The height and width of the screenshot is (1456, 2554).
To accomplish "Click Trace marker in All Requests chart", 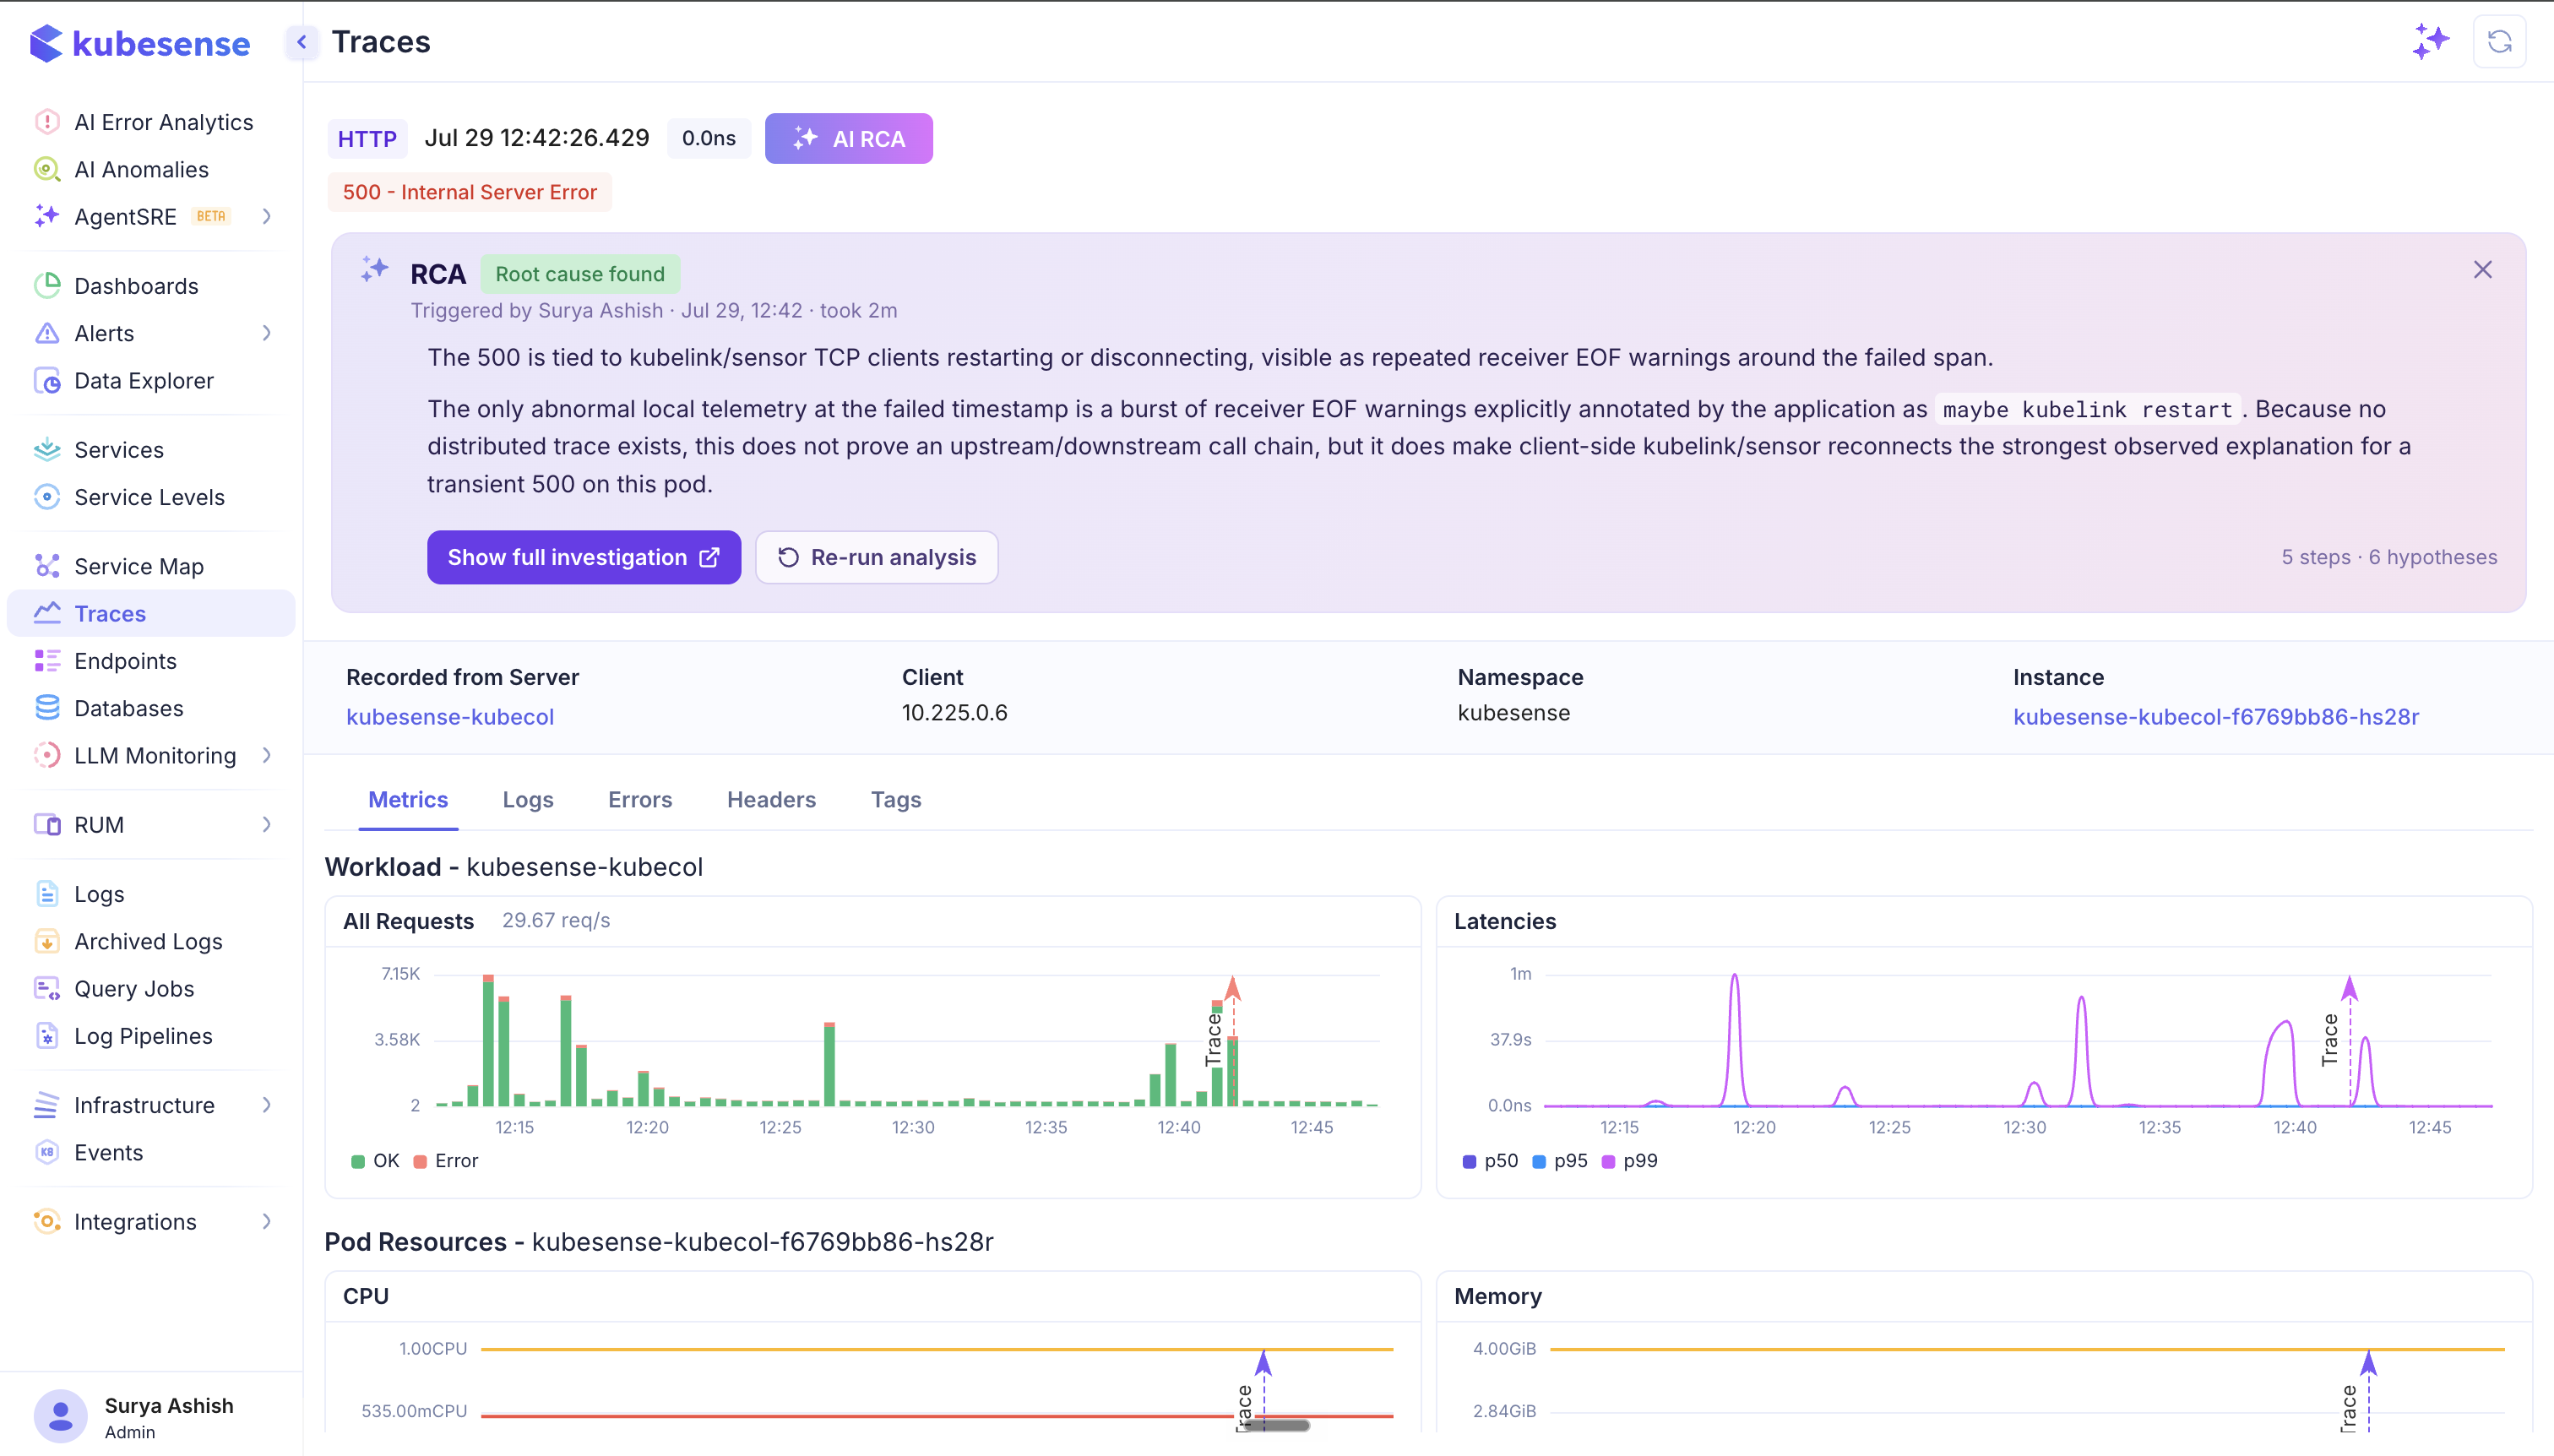I will point(1233,990).
